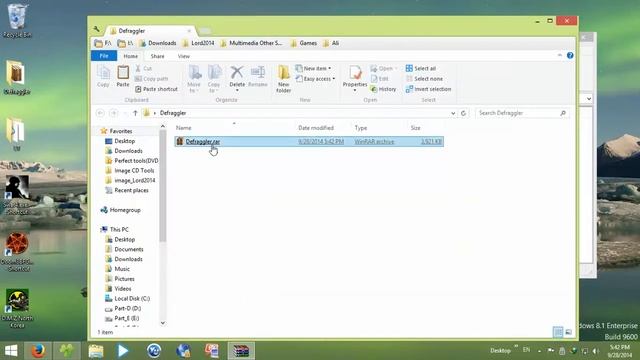
Task: Select the Defraggler.rar file
Action: [x=309, y=142]
